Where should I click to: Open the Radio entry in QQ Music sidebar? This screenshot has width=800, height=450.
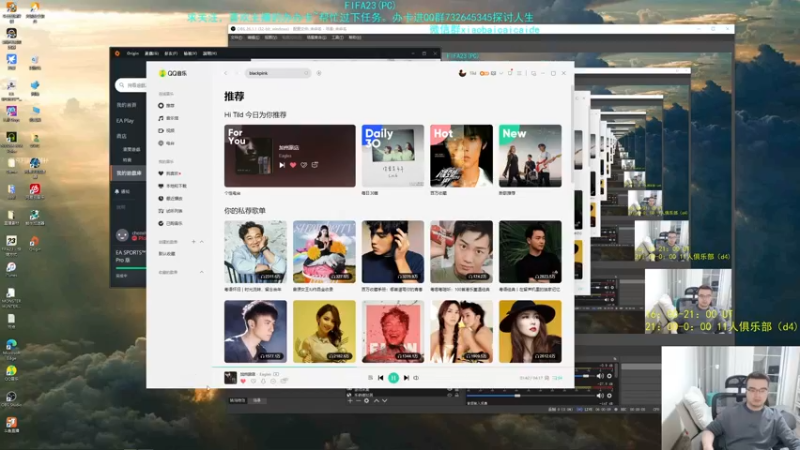pos(167,143)
